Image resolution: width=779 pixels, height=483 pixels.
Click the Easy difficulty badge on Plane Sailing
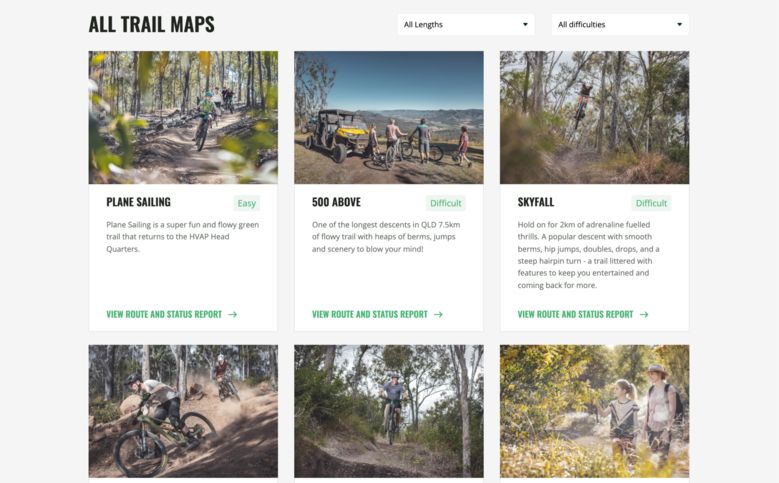pos(246,203)
